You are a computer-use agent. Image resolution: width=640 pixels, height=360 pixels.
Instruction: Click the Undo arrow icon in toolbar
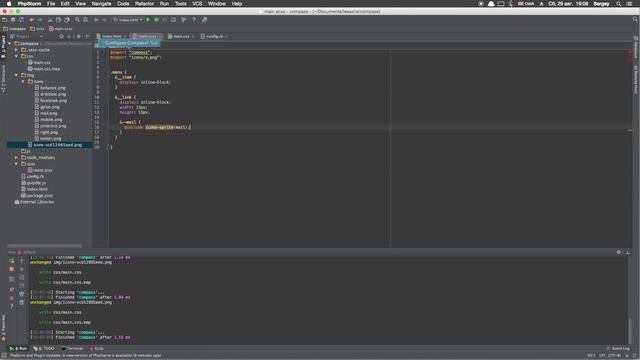pos(31,20)
